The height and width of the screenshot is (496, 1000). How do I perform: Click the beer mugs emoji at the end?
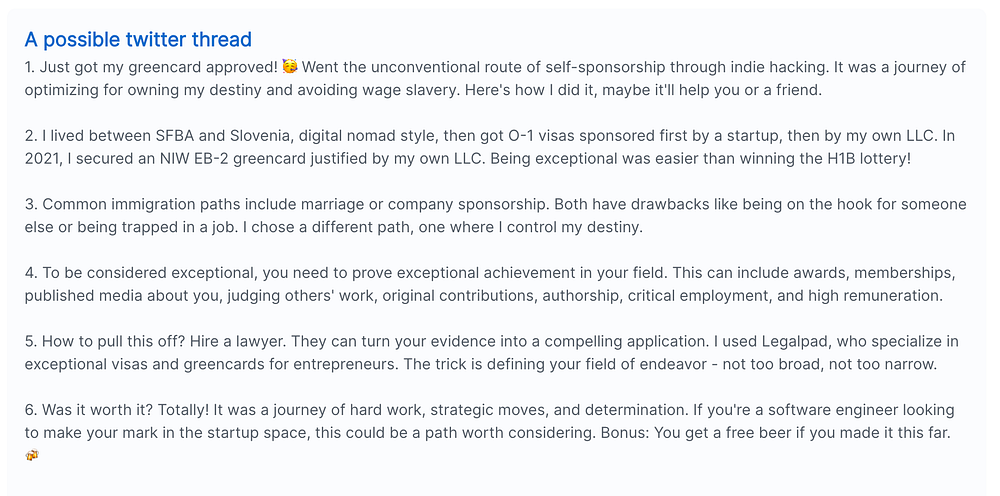coord(32,455)
